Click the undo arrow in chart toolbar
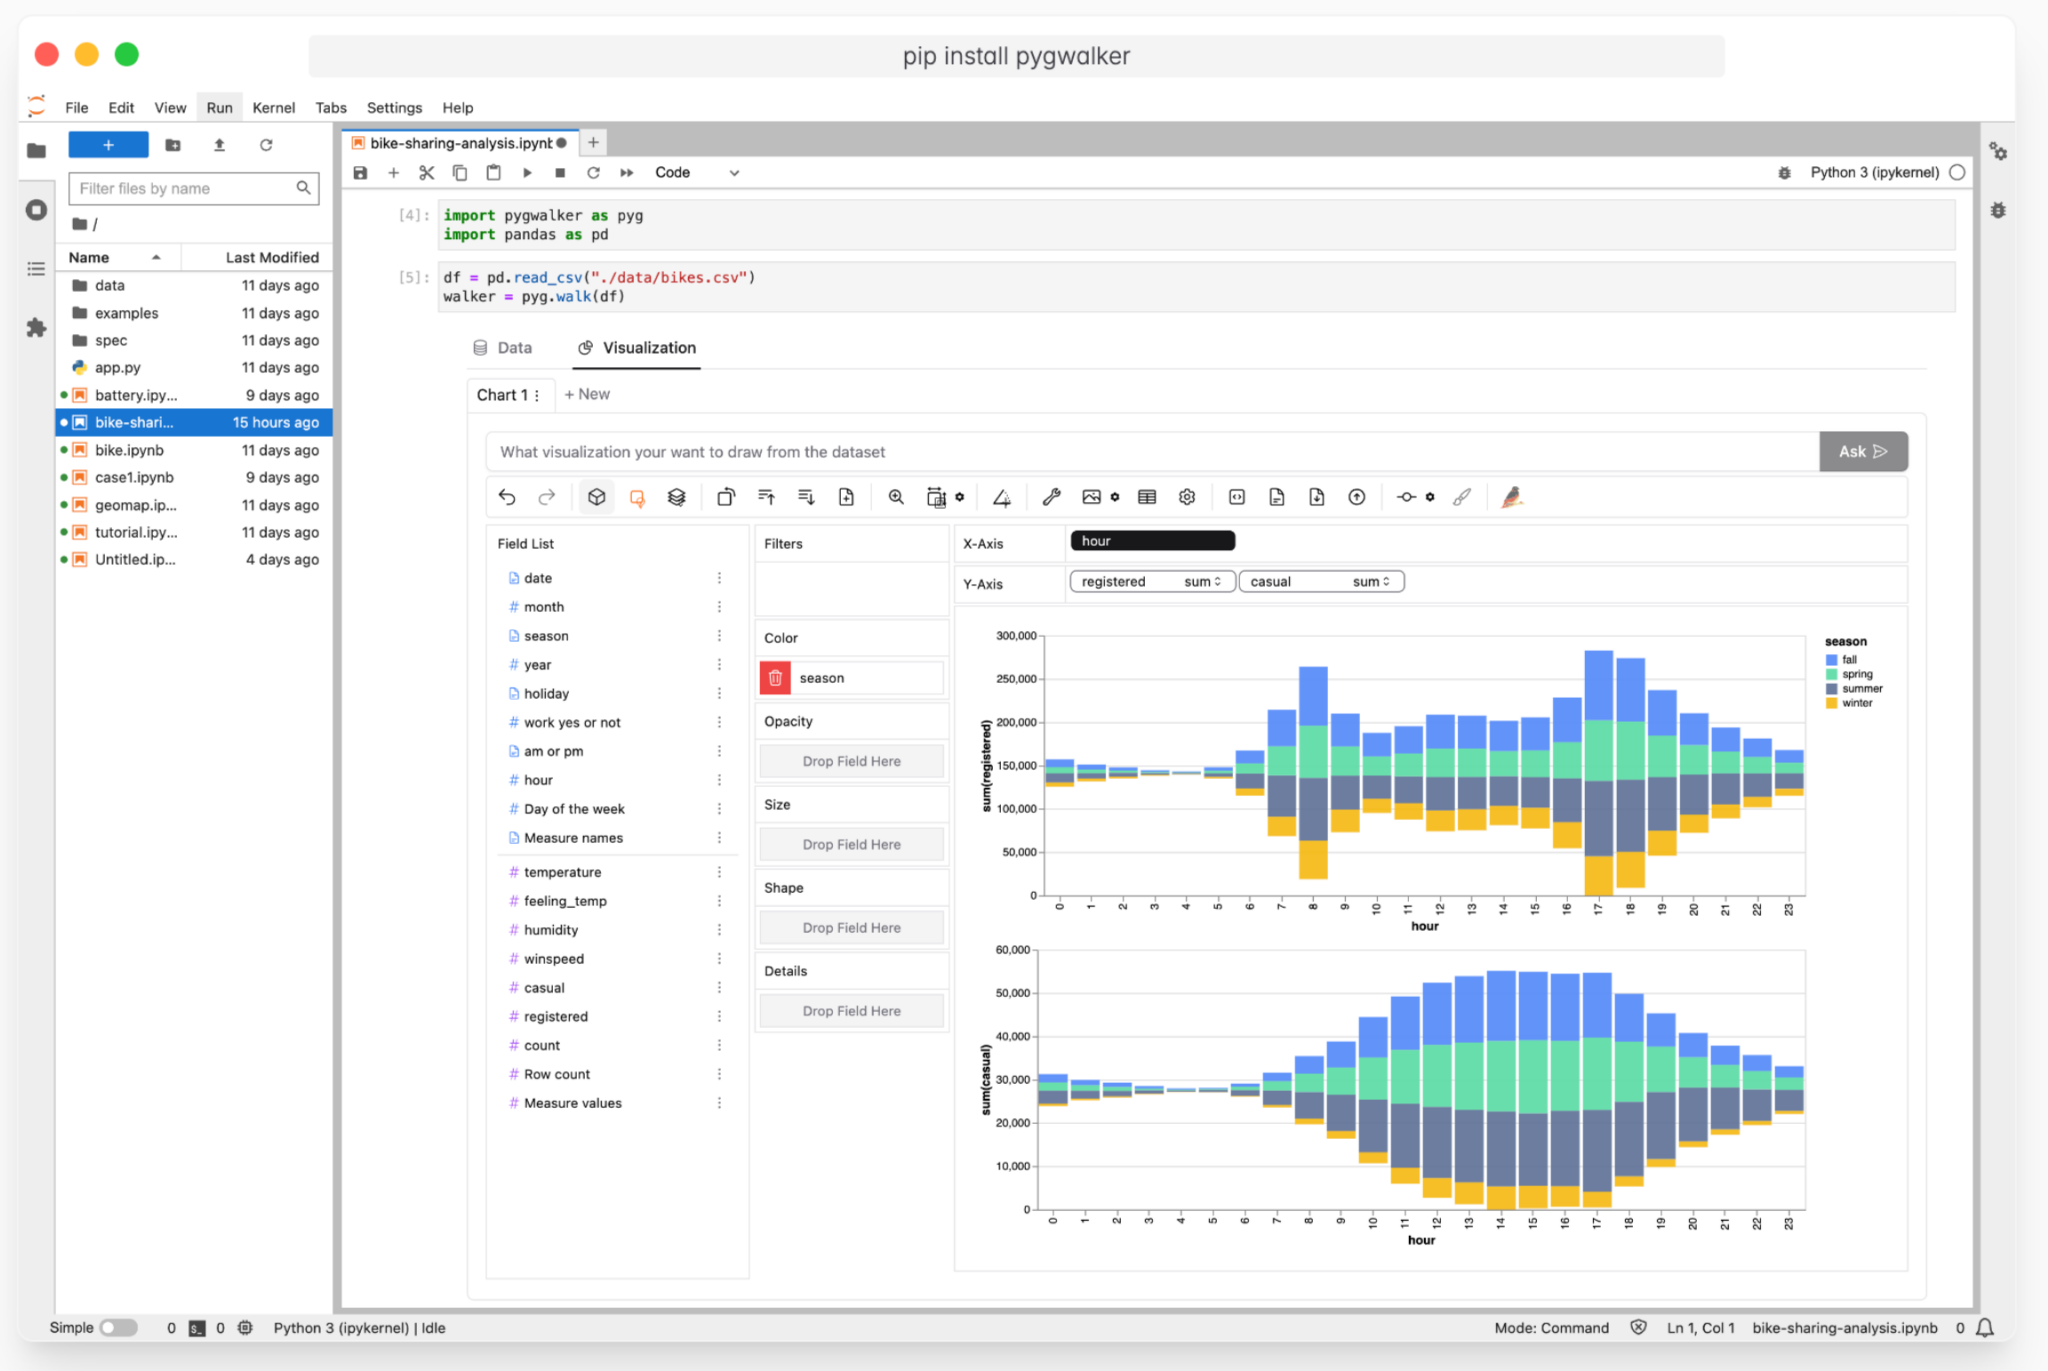2048x1371 pixels. [507, 497]
